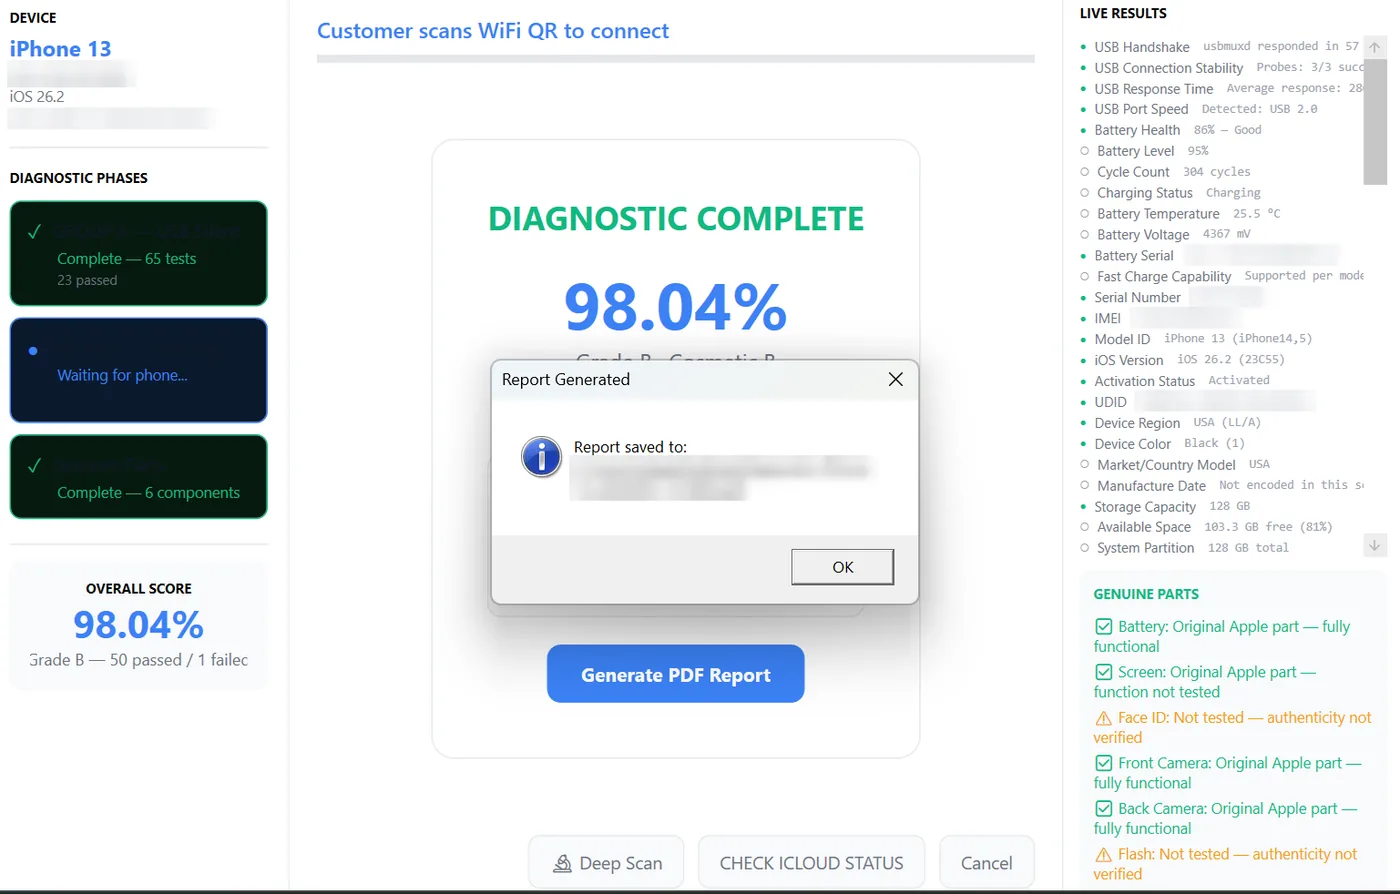Image resolution: width=1400 pixels, height=894 pixels.
Task: Click the green dot beside USB Handshake
Action: [1084, 47]
